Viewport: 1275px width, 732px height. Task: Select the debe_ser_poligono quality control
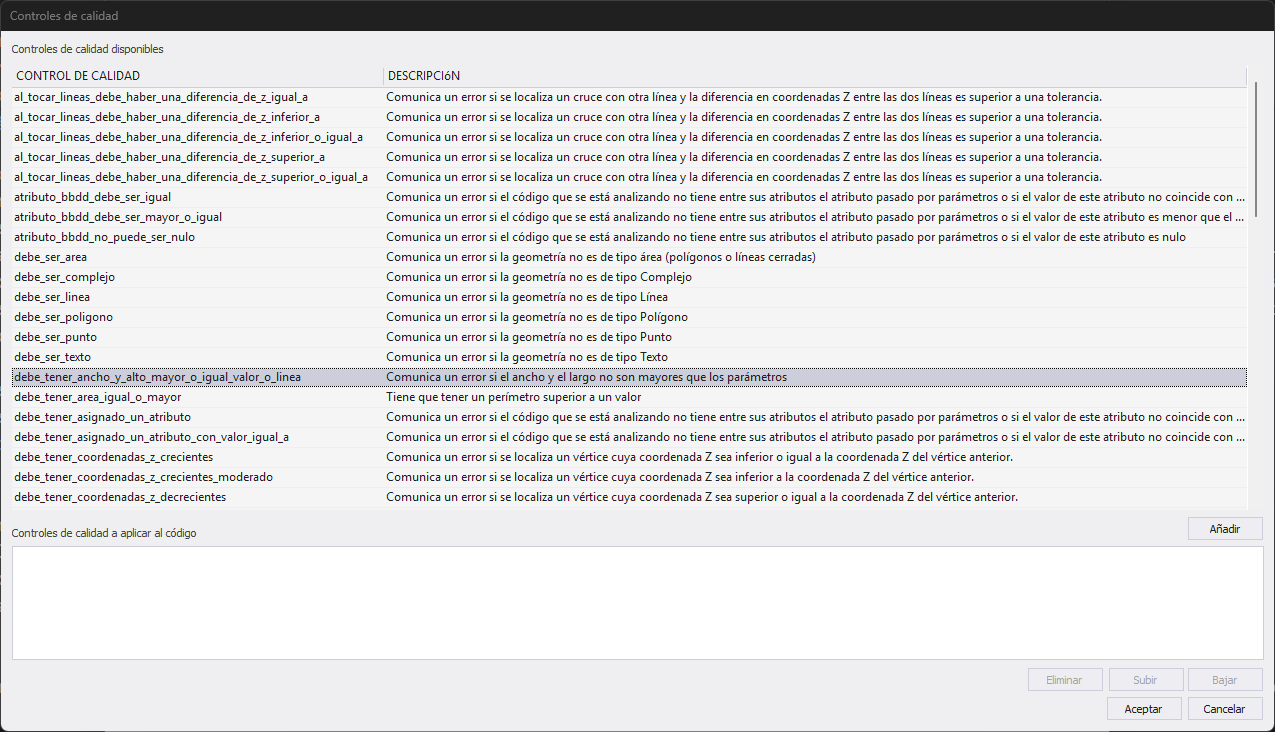tap(629, 317)
